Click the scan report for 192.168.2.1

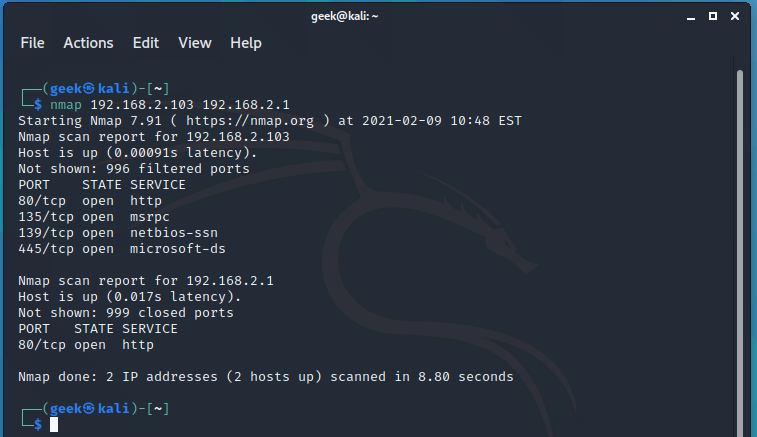tap(146, 281)
